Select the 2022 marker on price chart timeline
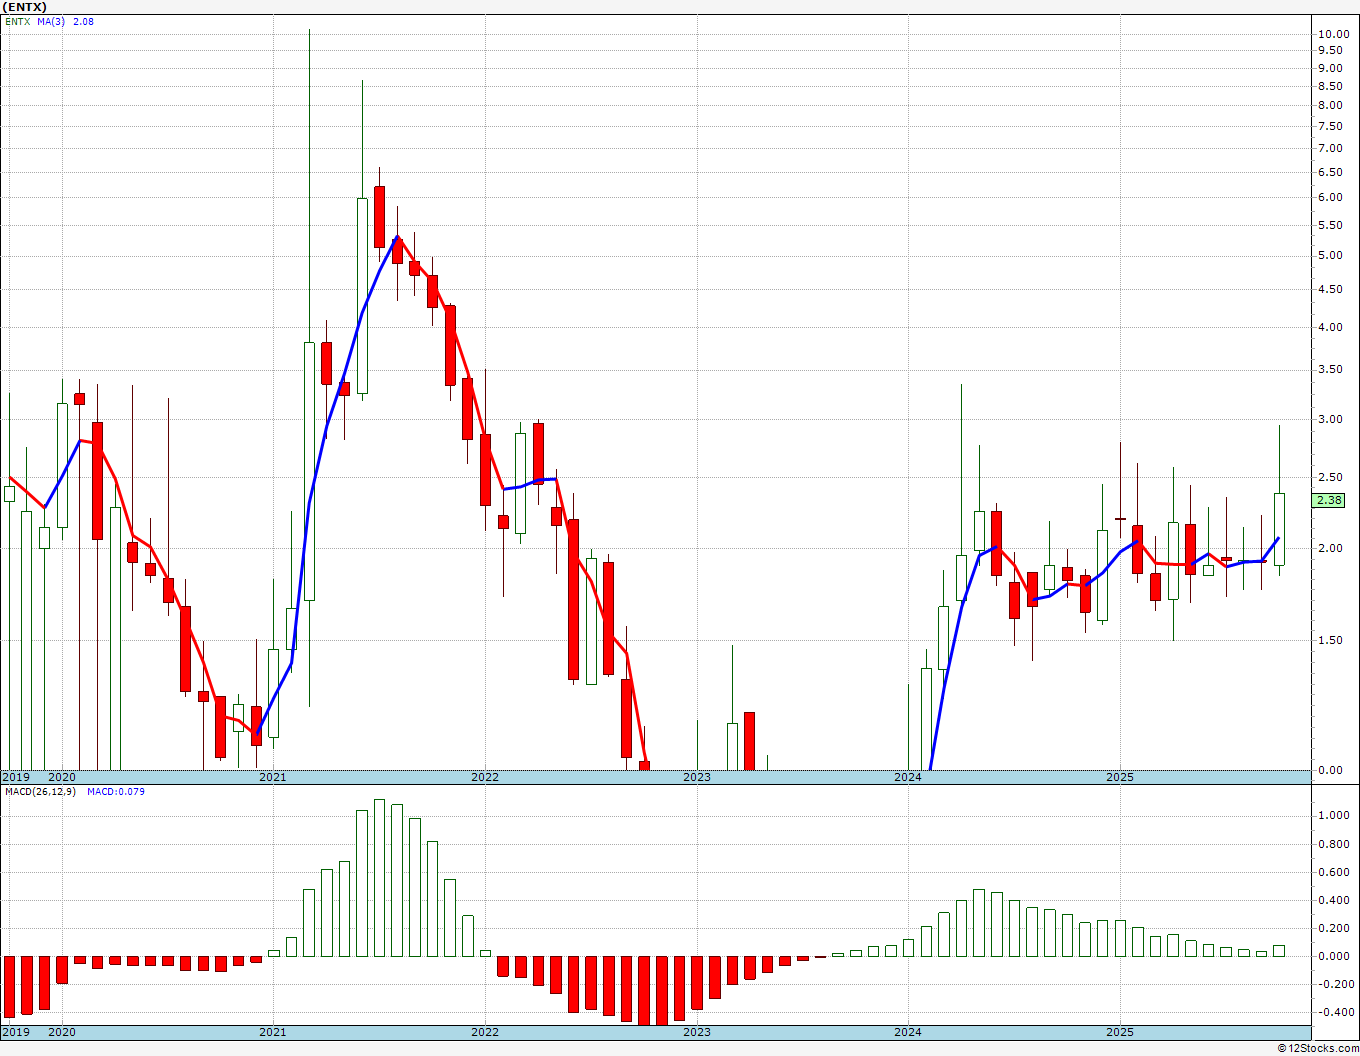 pyautogui.click(x=485, y=777)
